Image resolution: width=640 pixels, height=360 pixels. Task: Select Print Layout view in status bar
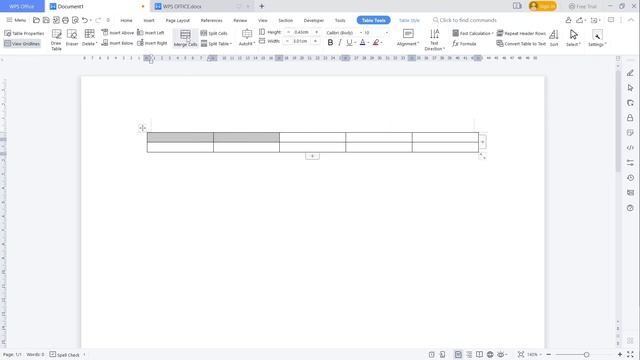pyautogui.click(x=458, y=354)
